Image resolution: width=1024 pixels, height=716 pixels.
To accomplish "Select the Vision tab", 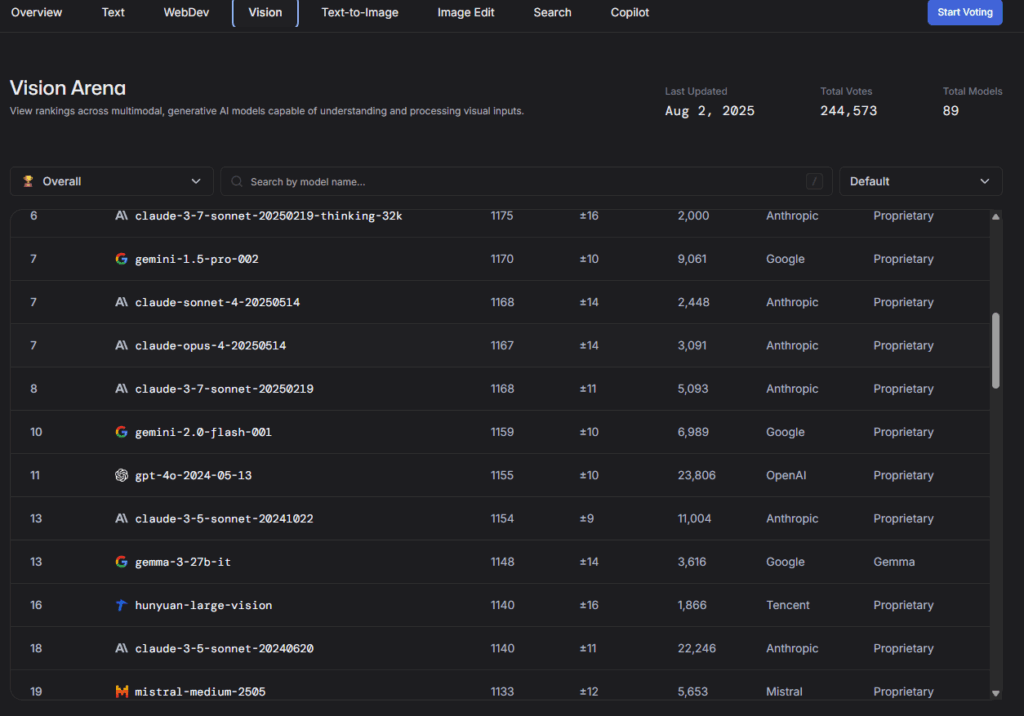I will coord(265,12).
